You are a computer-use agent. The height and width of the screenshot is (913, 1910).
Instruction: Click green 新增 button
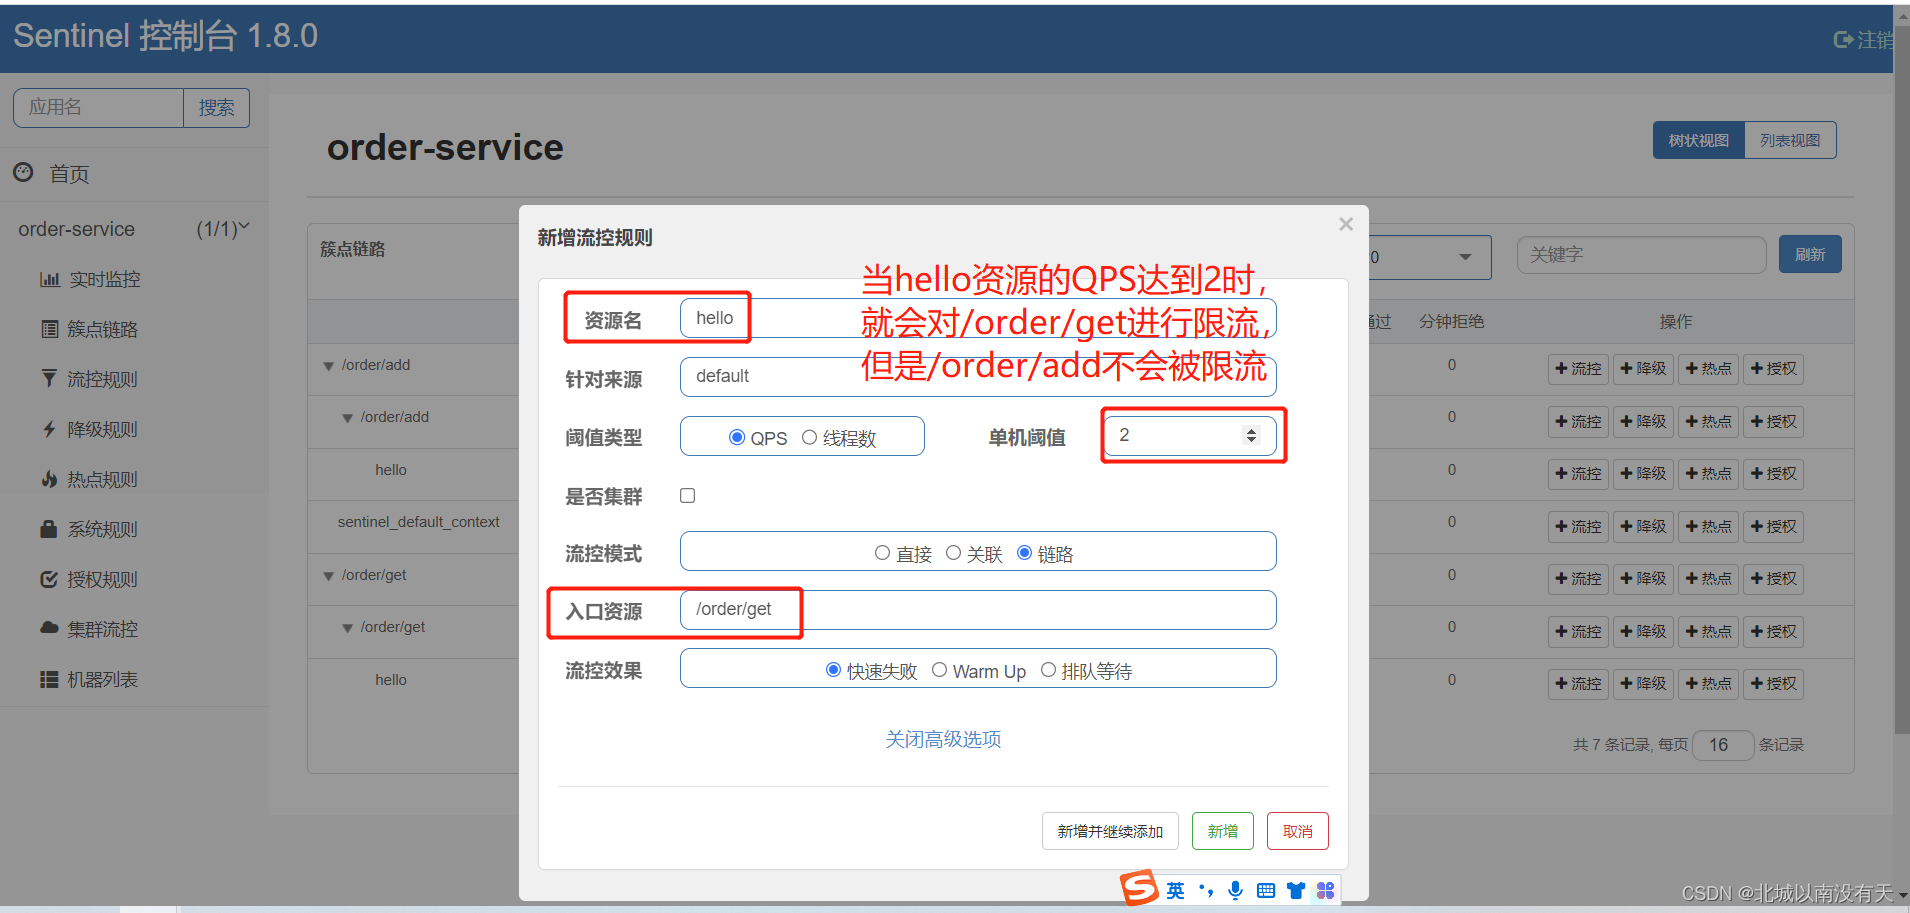pyautogui.click(x=1222, y=831)
